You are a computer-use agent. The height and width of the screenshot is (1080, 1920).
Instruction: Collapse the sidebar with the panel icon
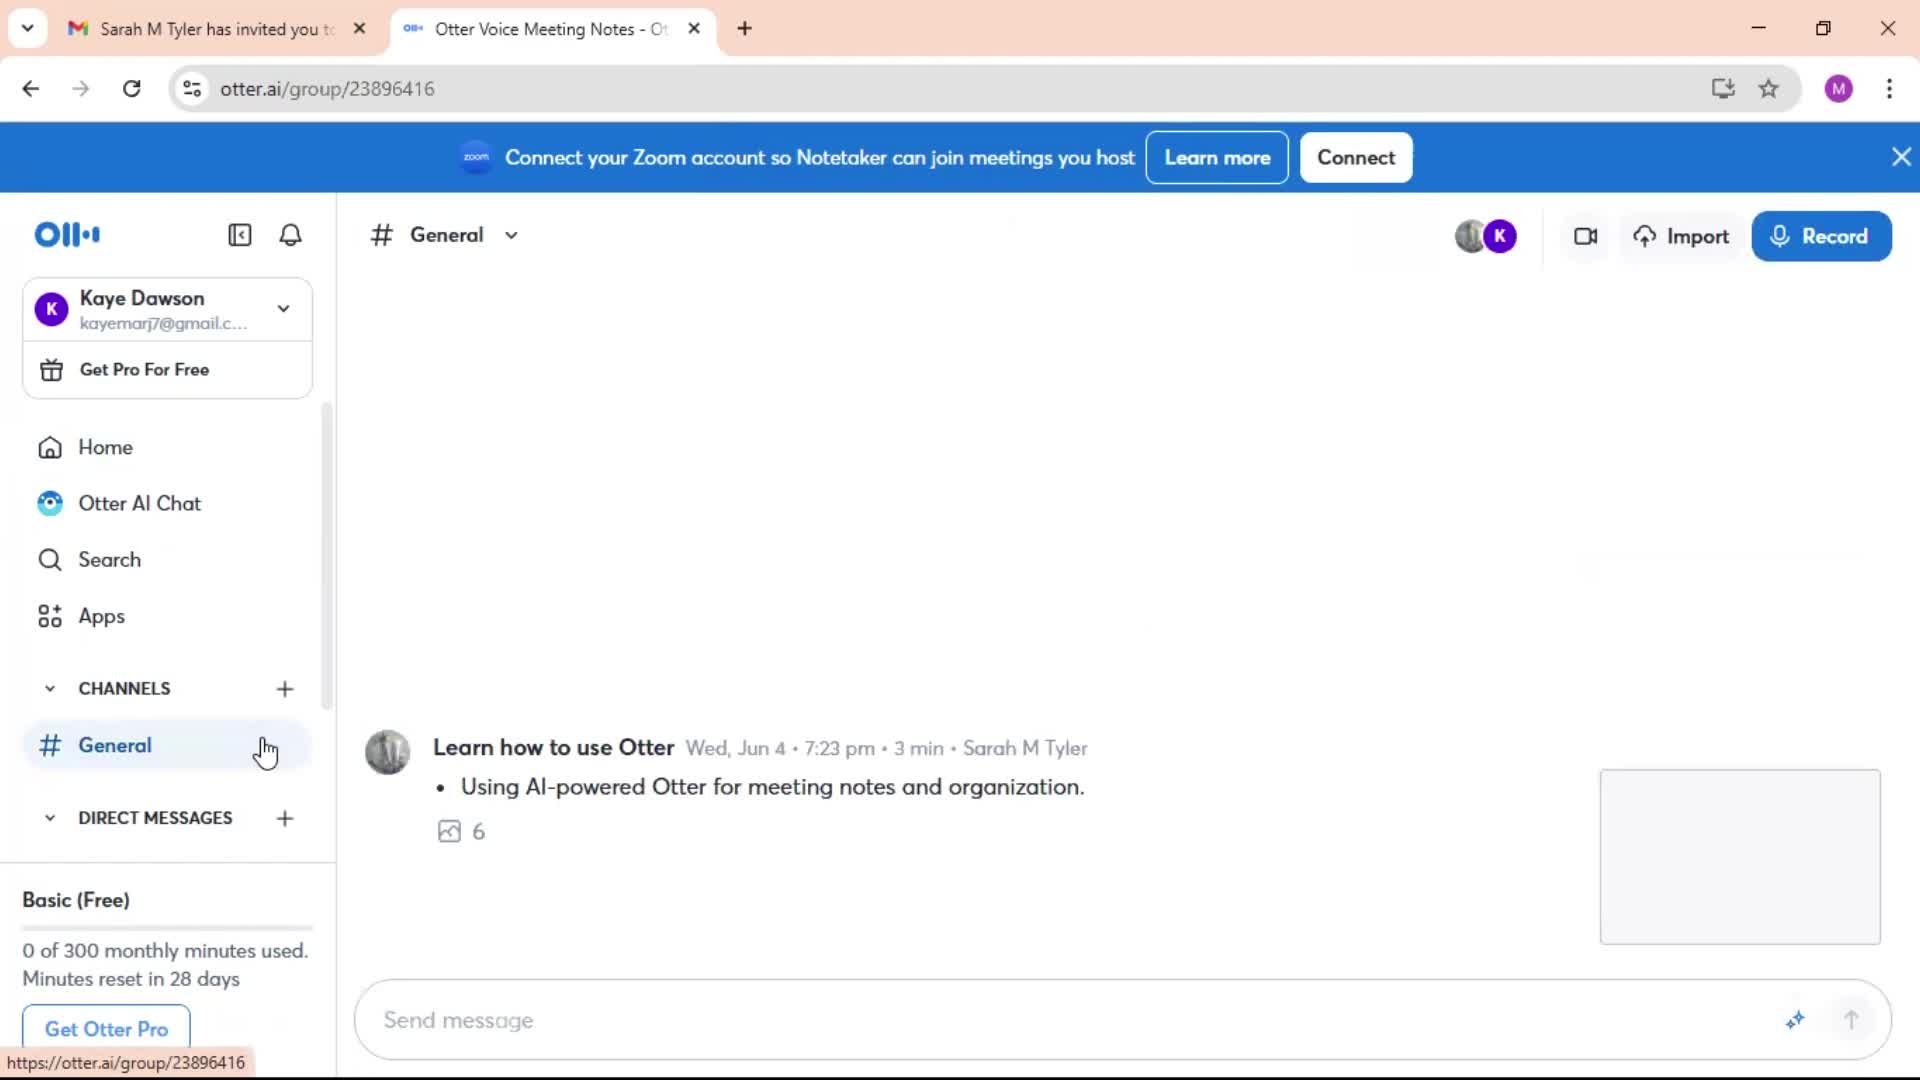pos(240,235)
